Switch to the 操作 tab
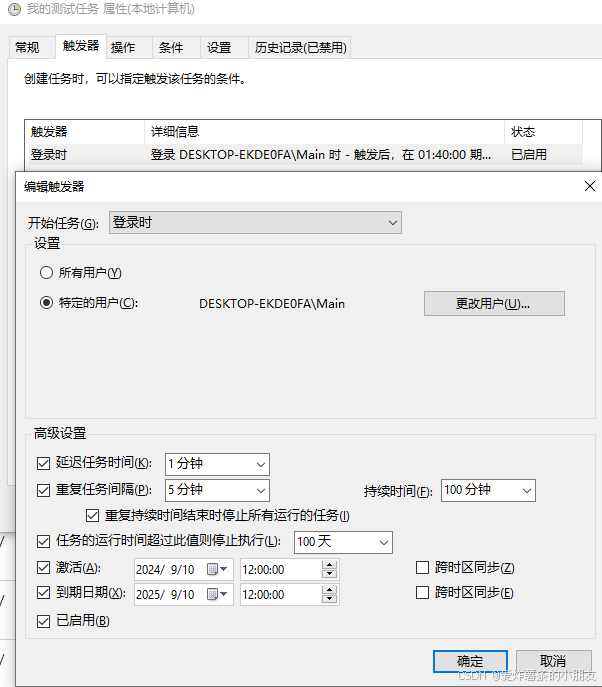This screenshot has width=602, height=687. tap(129, 47)
